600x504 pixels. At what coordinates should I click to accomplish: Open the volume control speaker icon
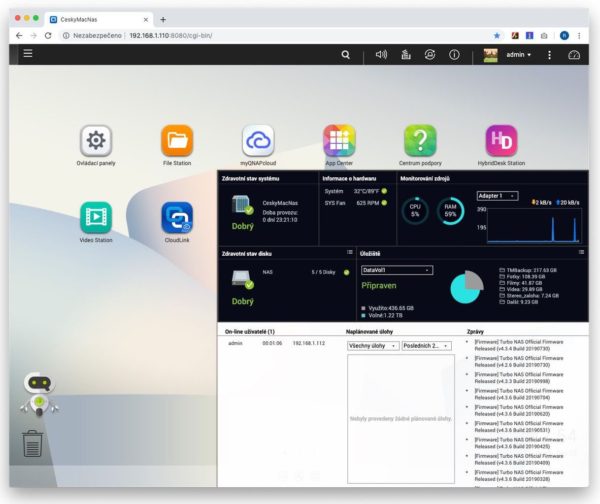[380, 55]
